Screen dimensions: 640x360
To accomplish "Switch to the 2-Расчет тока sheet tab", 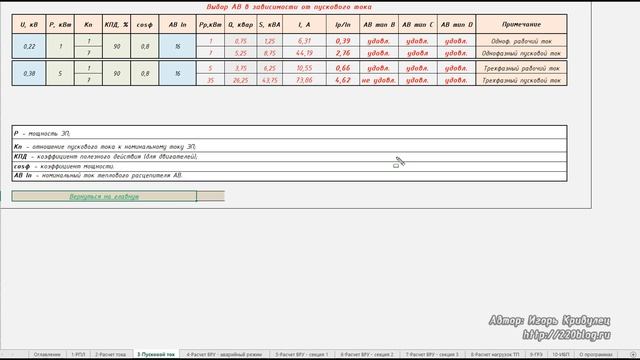I will pyautogui.click(x=111, y=354).
